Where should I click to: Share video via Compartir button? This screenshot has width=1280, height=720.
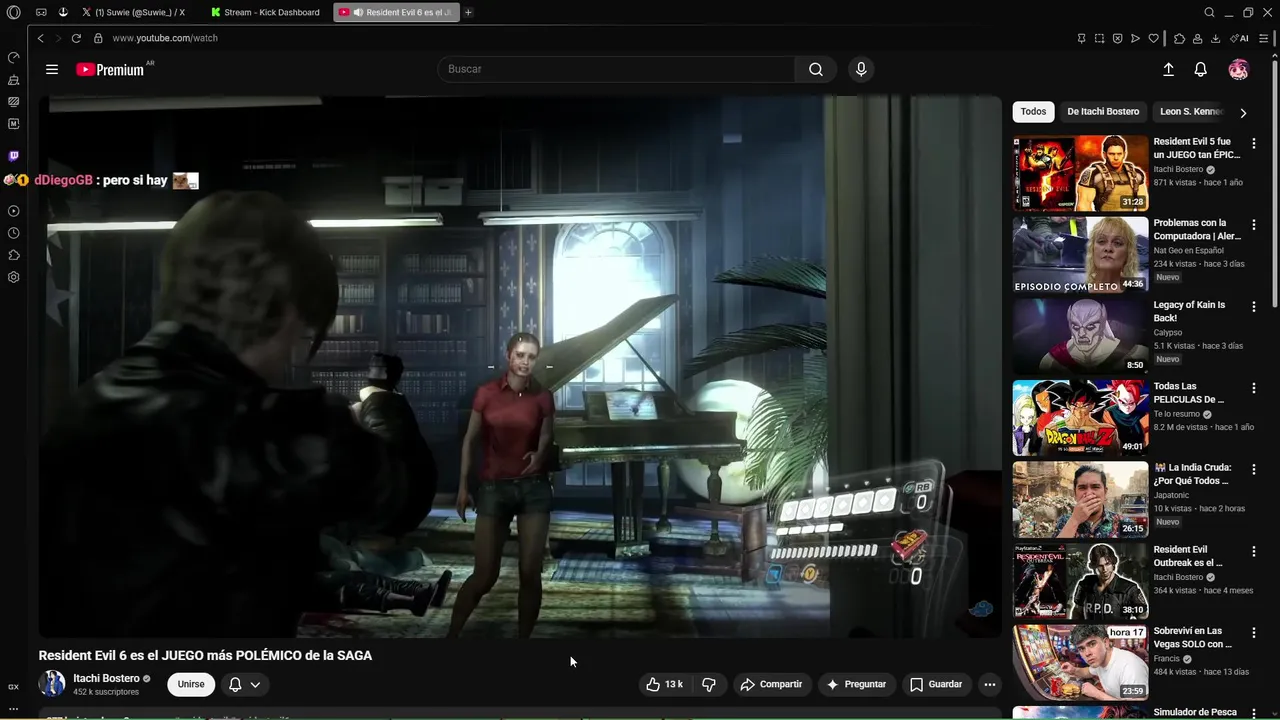(x=771, y=684)
